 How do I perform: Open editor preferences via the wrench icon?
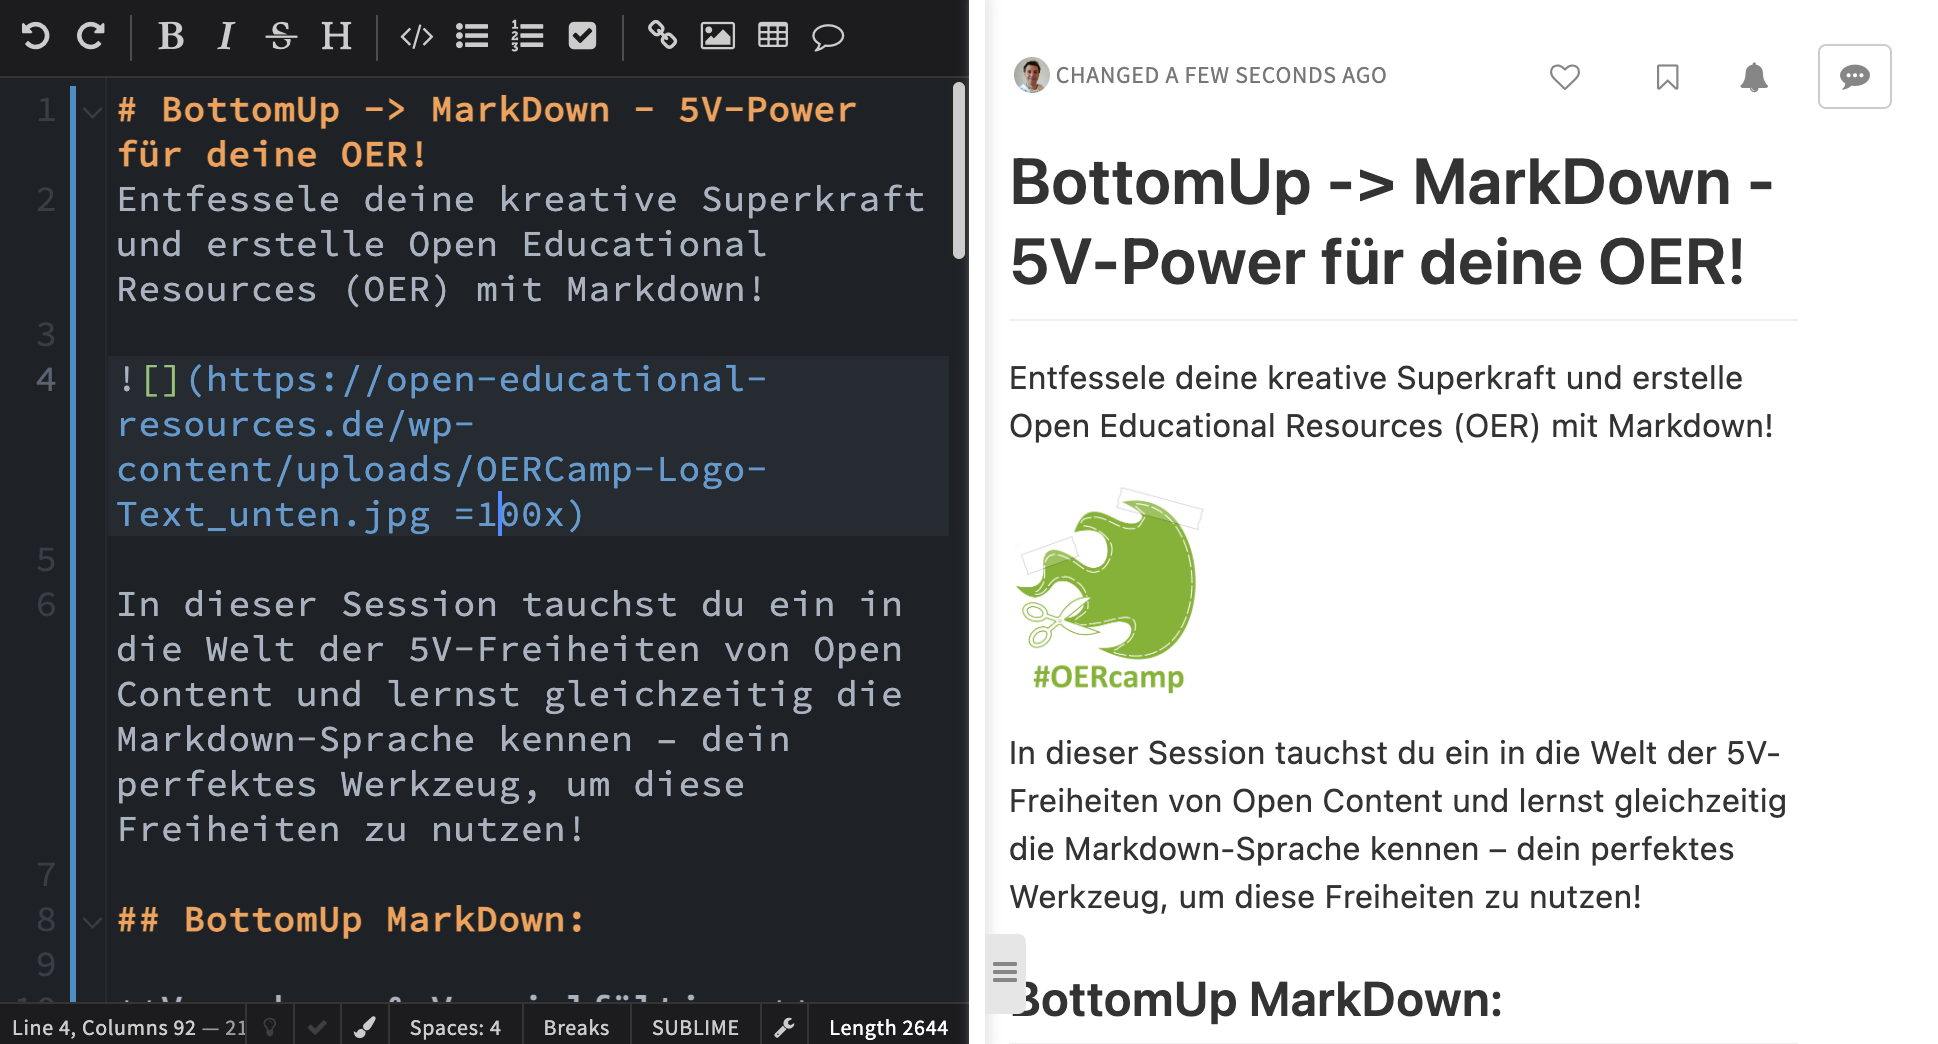click(784, 1026)
